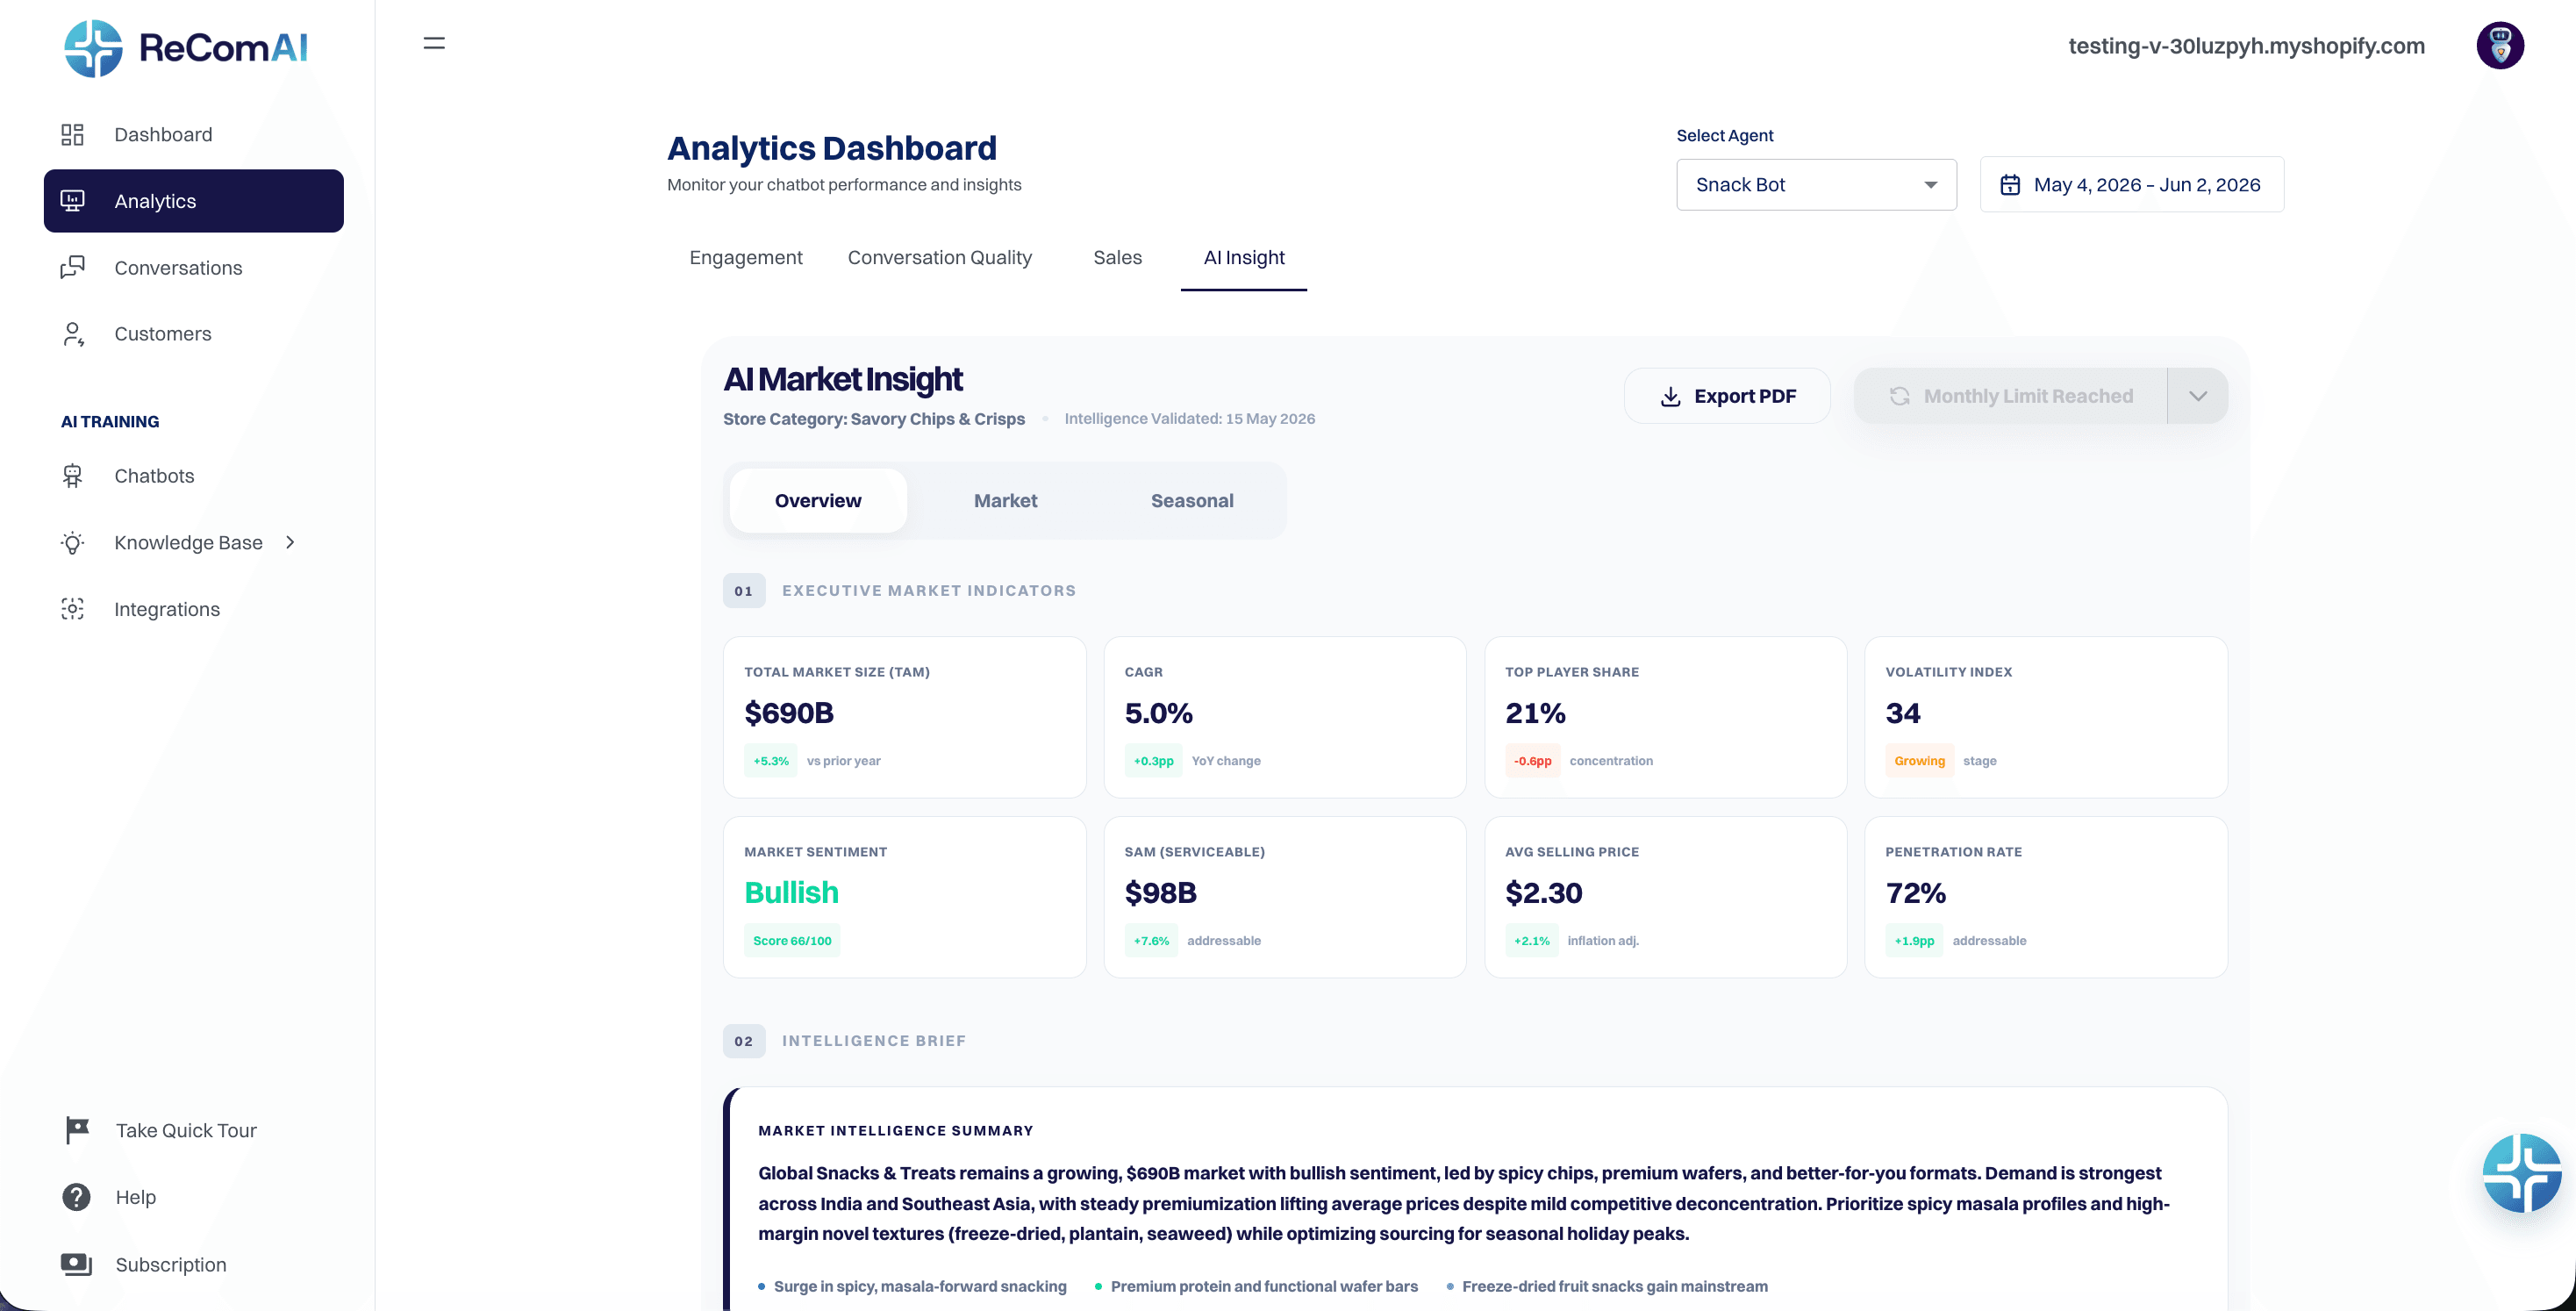Click the refresh icon near Monthly Limit Reached

tap(1899, 396)
